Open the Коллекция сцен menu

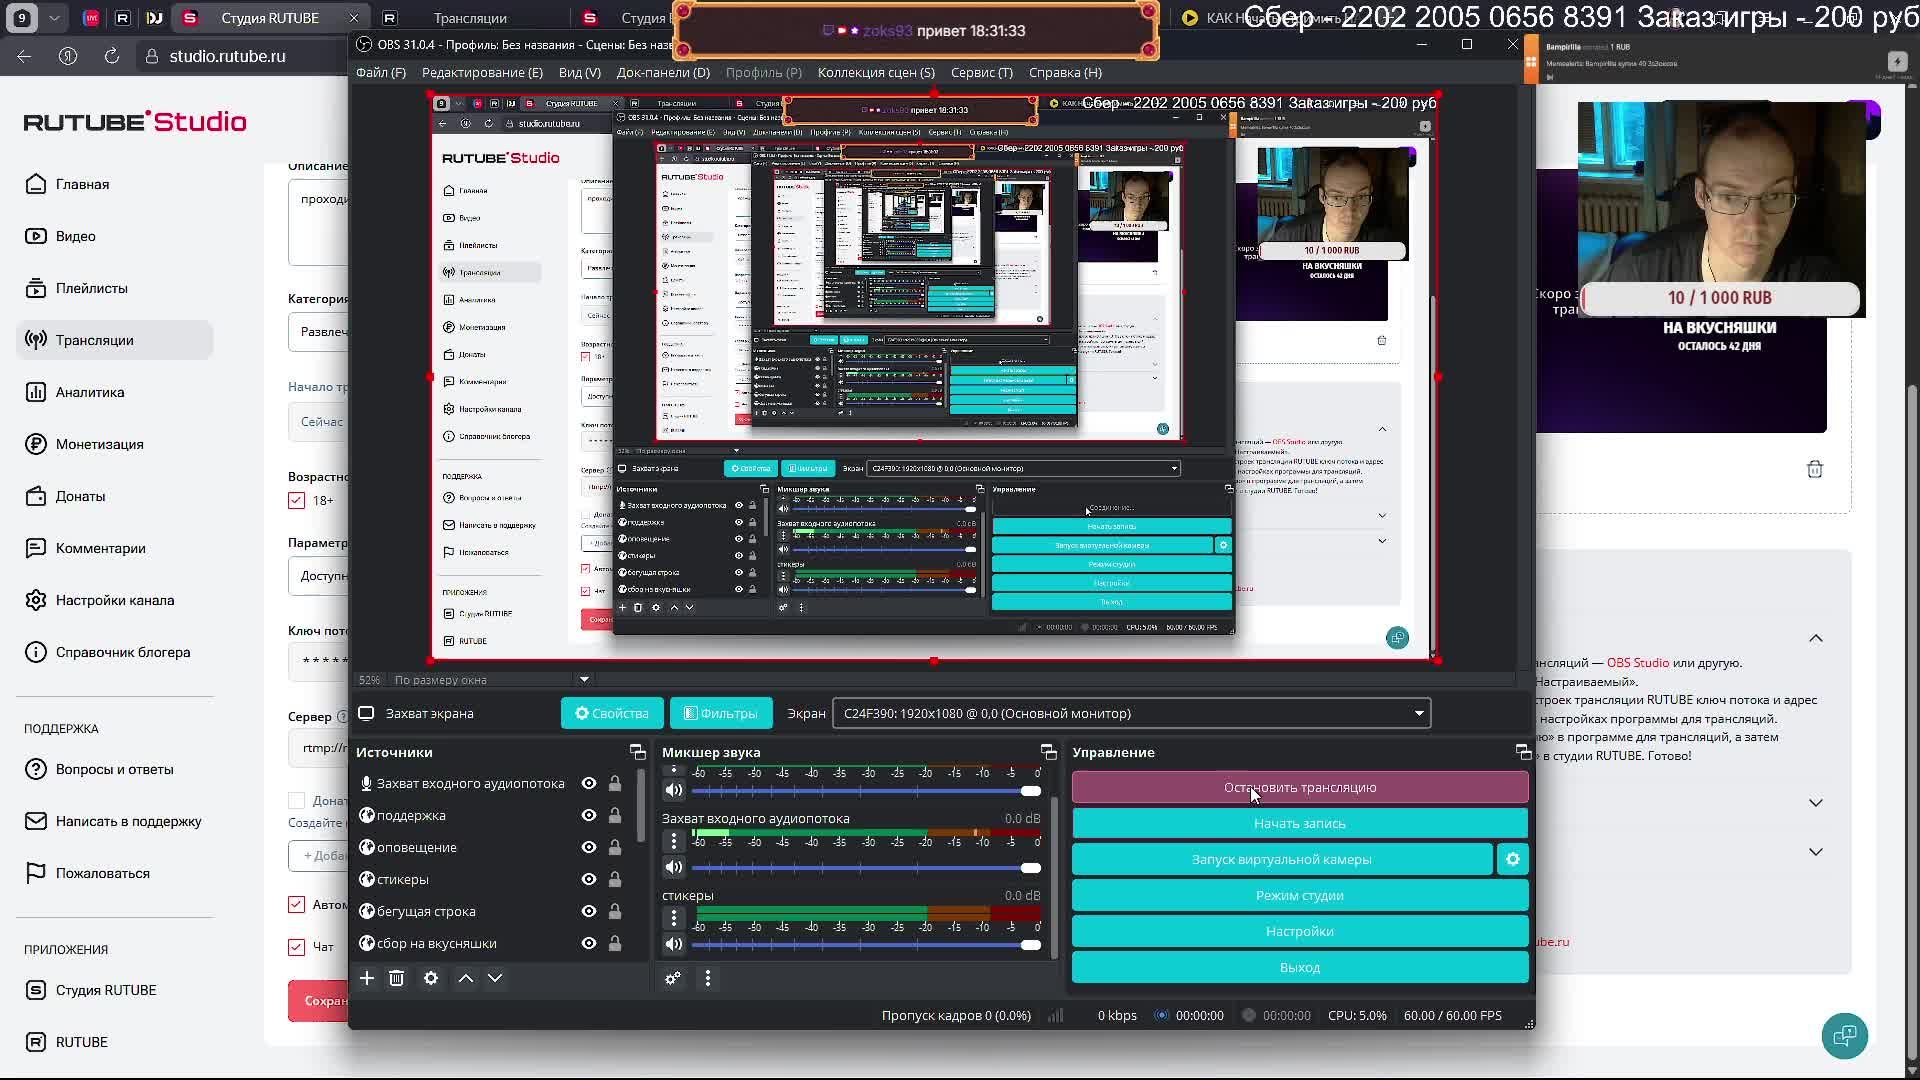[x=875, y=72]
